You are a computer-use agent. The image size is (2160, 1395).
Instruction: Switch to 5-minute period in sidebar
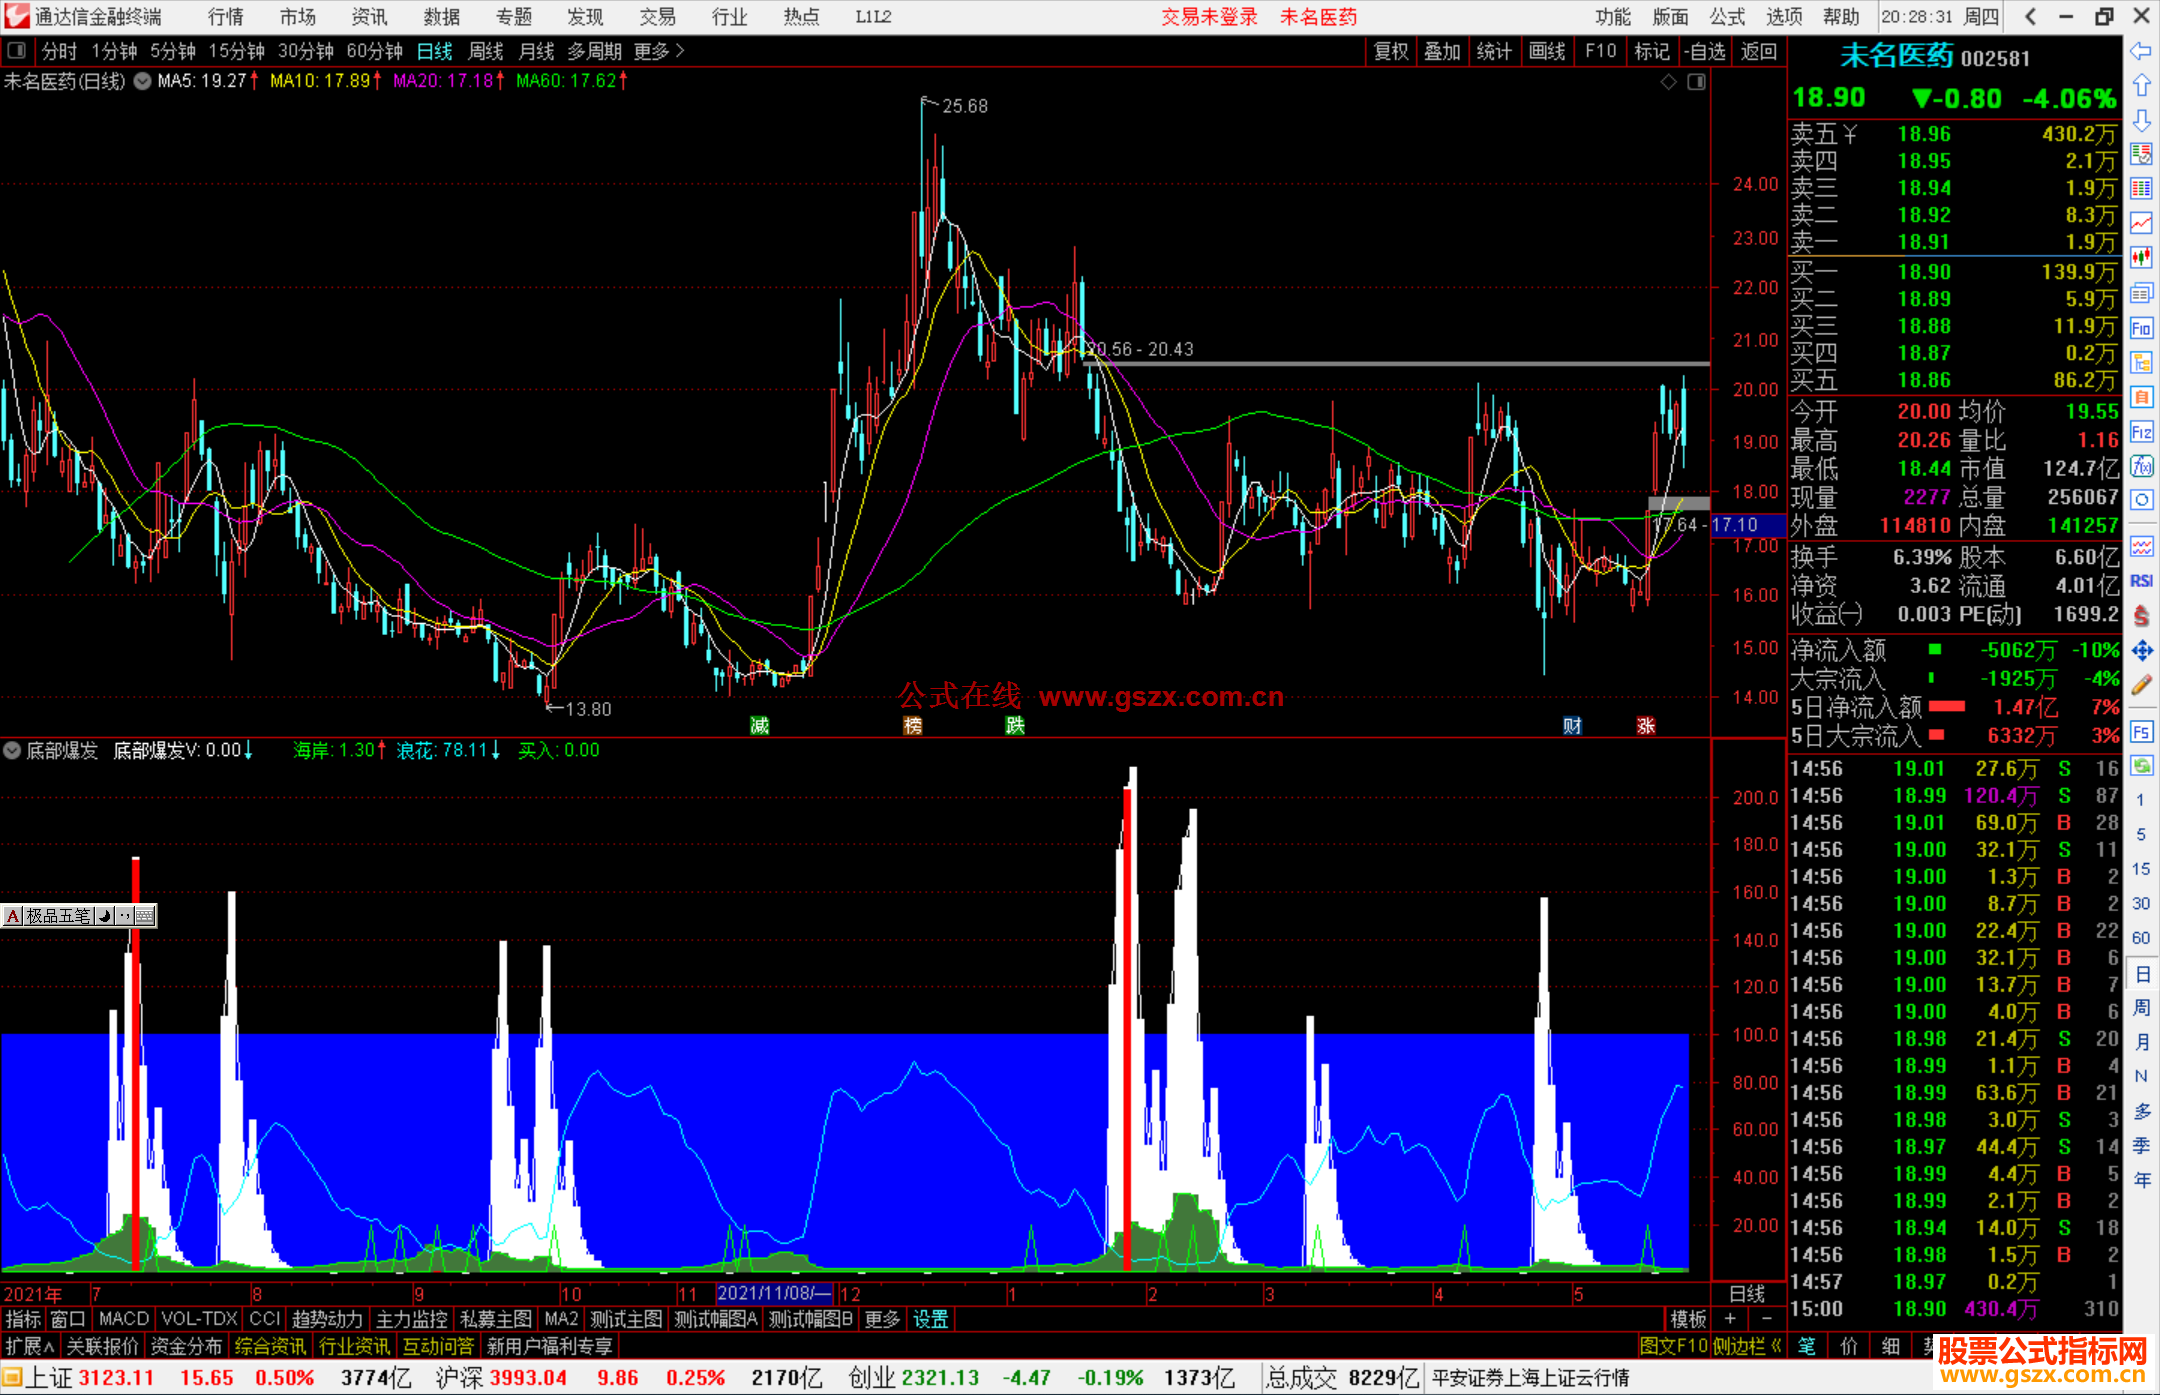(2140, 834)
